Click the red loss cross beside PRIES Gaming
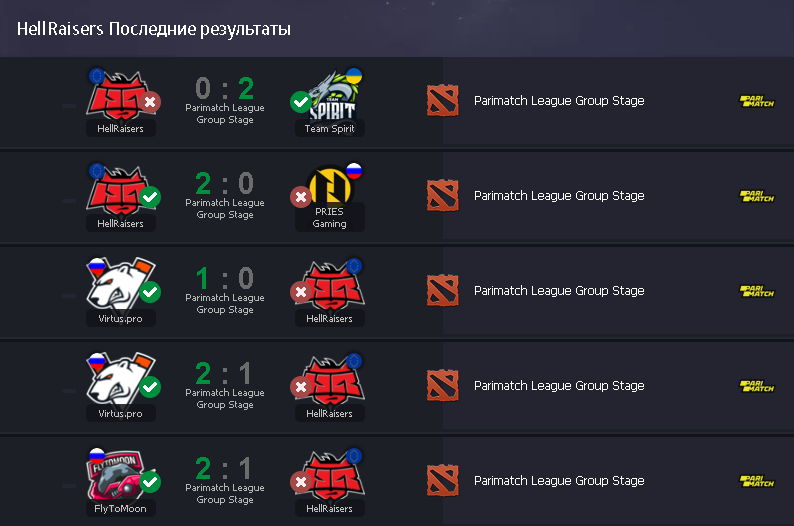 301,197
